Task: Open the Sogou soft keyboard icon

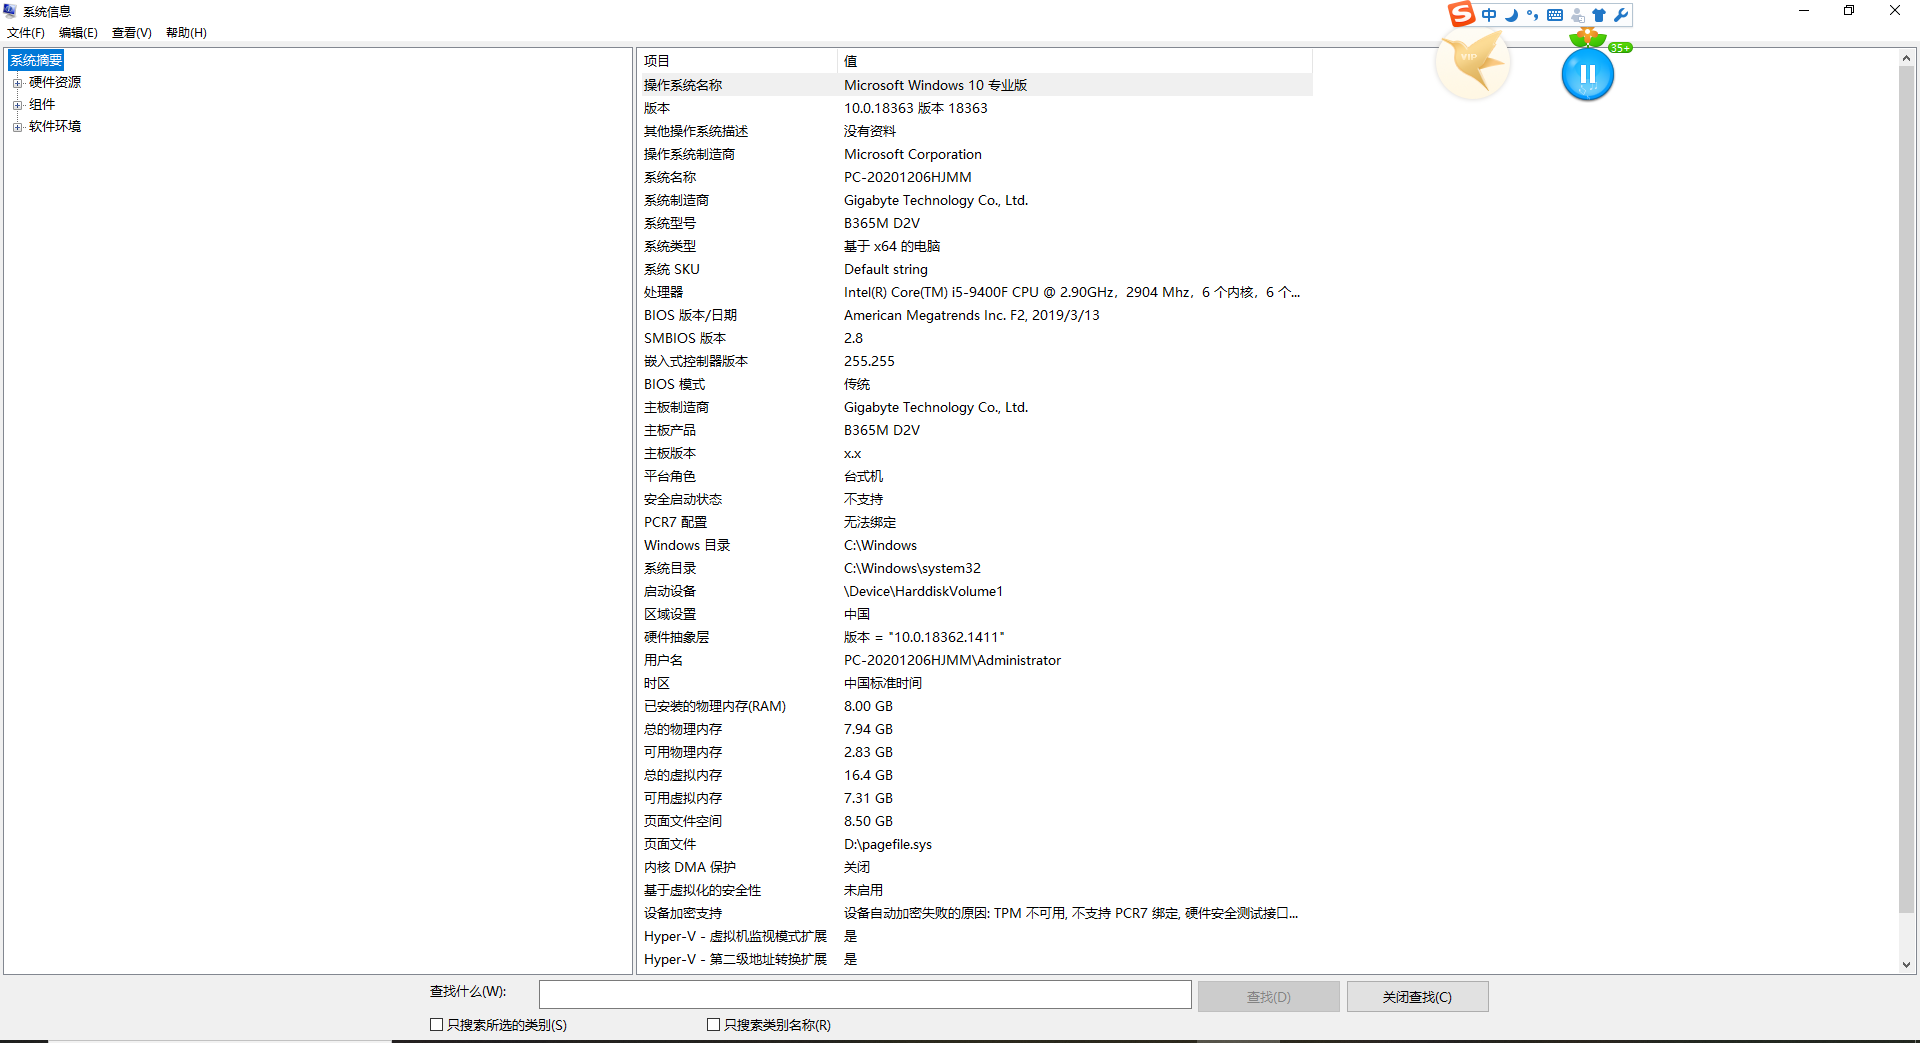Action: tap(1555, 15)
